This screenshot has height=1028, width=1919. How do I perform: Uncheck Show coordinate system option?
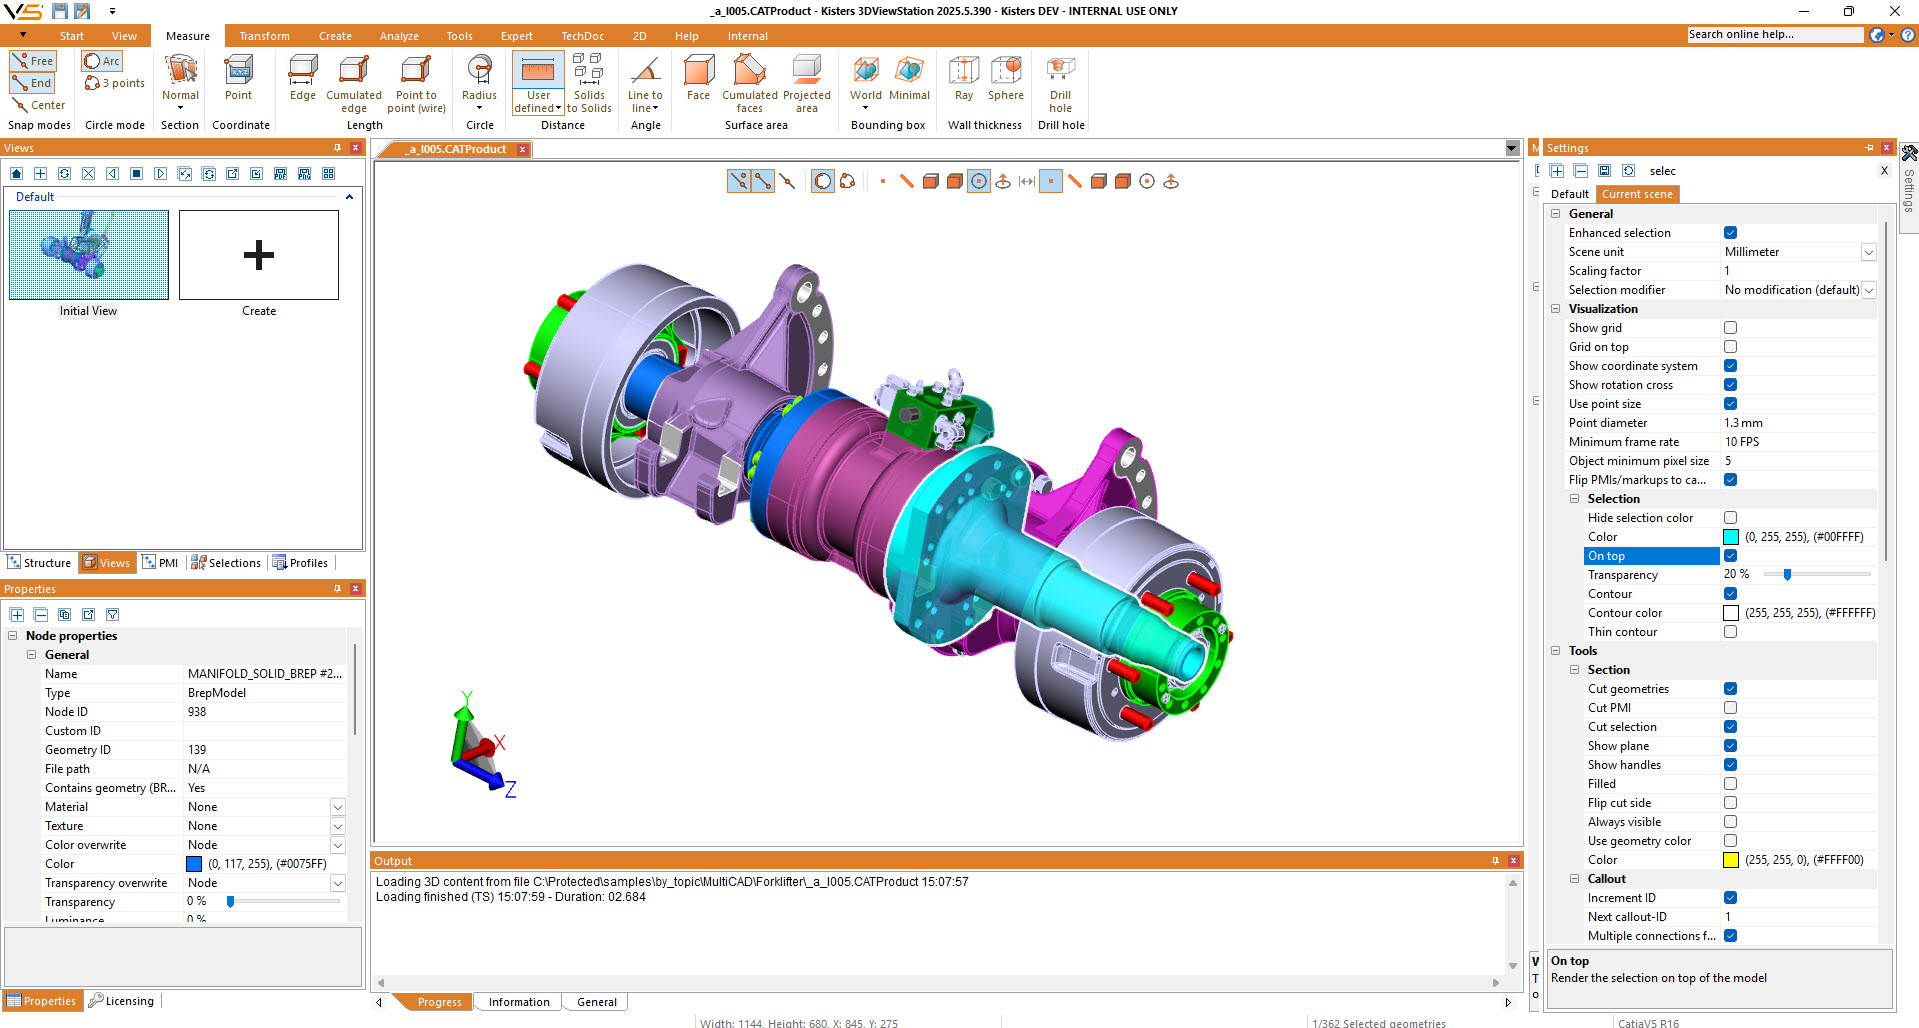point(1730,366)
